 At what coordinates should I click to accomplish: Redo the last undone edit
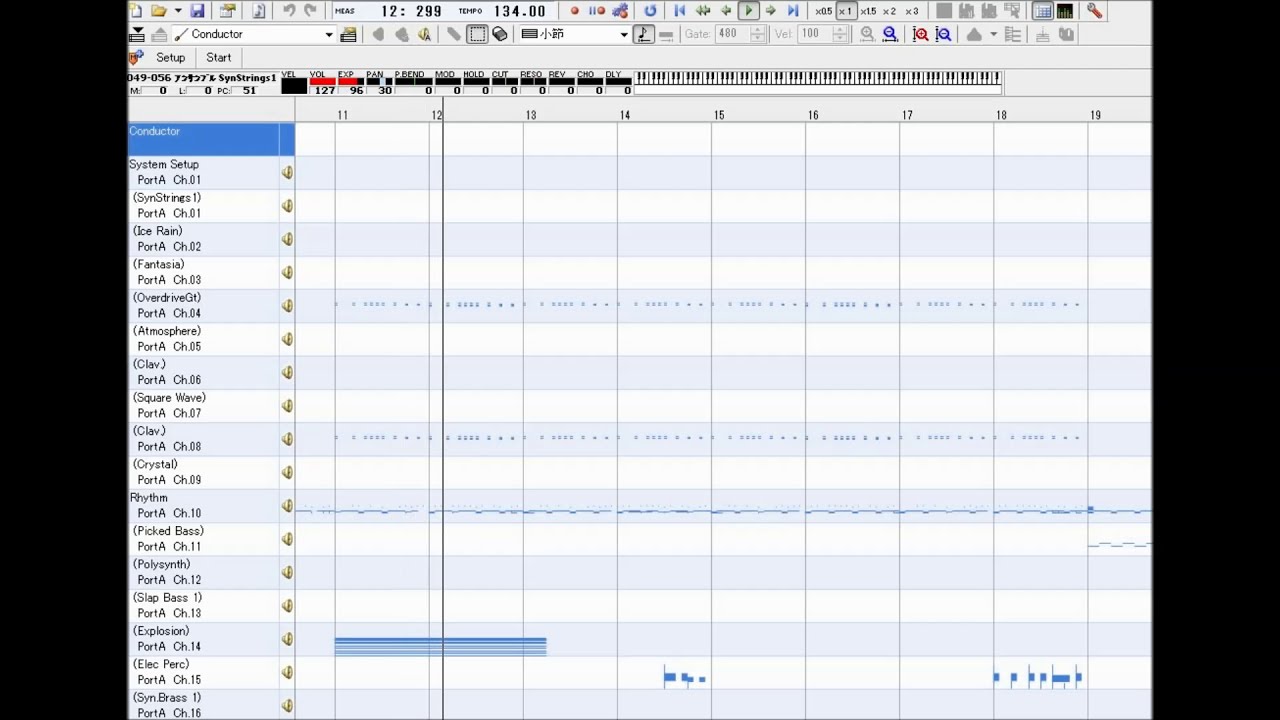[x=310, y=11]
